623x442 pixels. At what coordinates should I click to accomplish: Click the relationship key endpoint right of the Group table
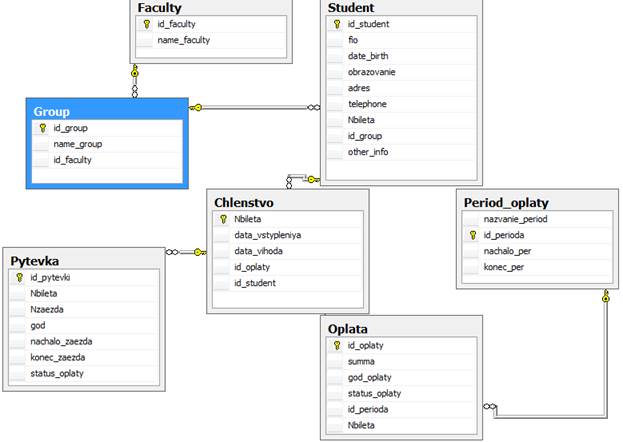[197, 107]
